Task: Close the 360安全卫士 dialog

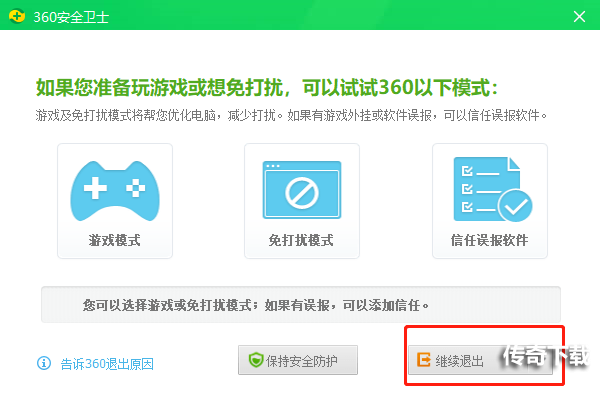Action: [x=579, y=16]
